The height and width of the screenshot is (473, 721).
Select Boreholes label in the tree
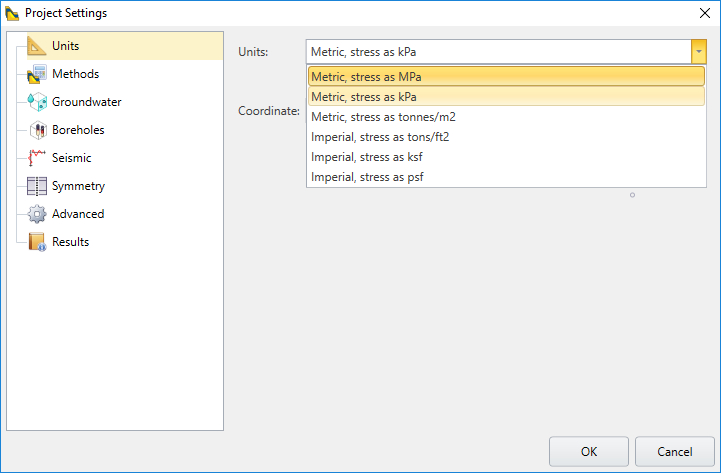(78, 130)
